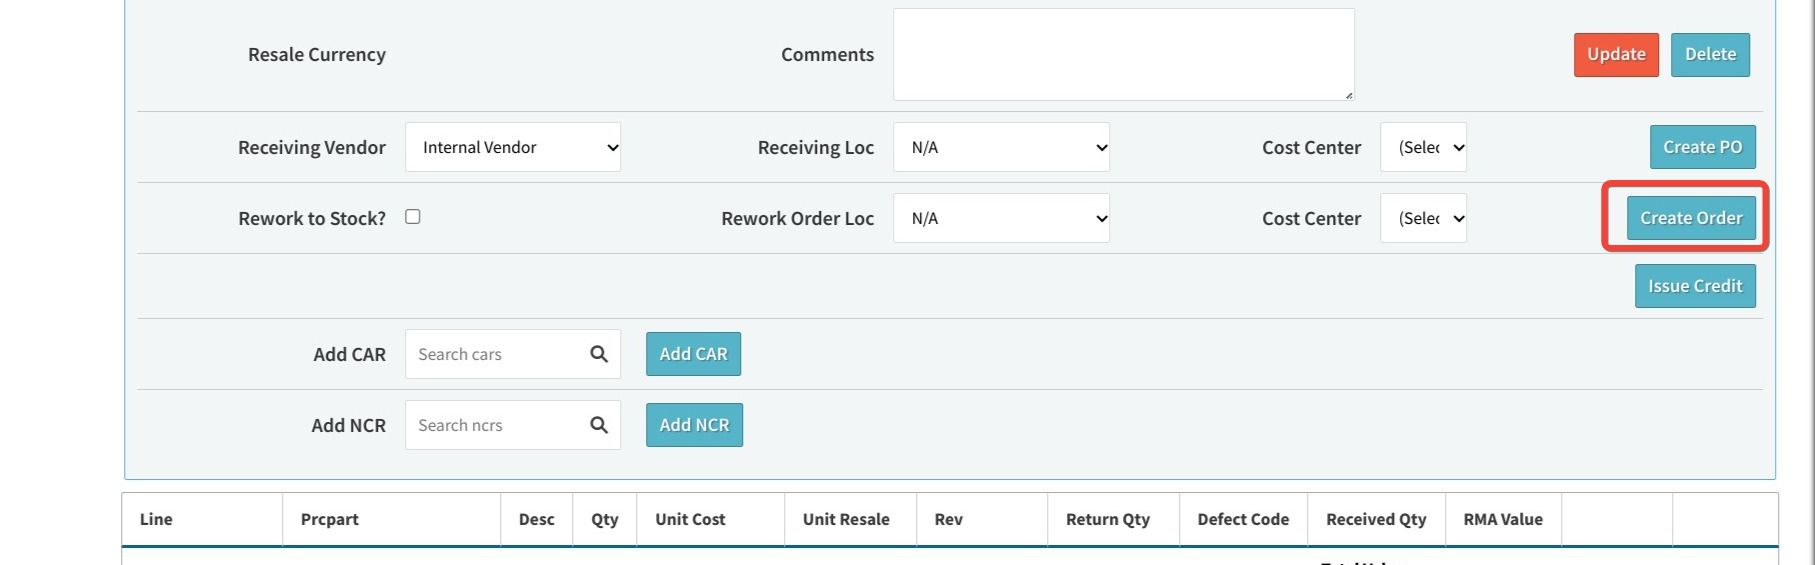1815x565 pixels.
Task: Click the search icon in Add CAR field
Action: [x=599, y=354]
